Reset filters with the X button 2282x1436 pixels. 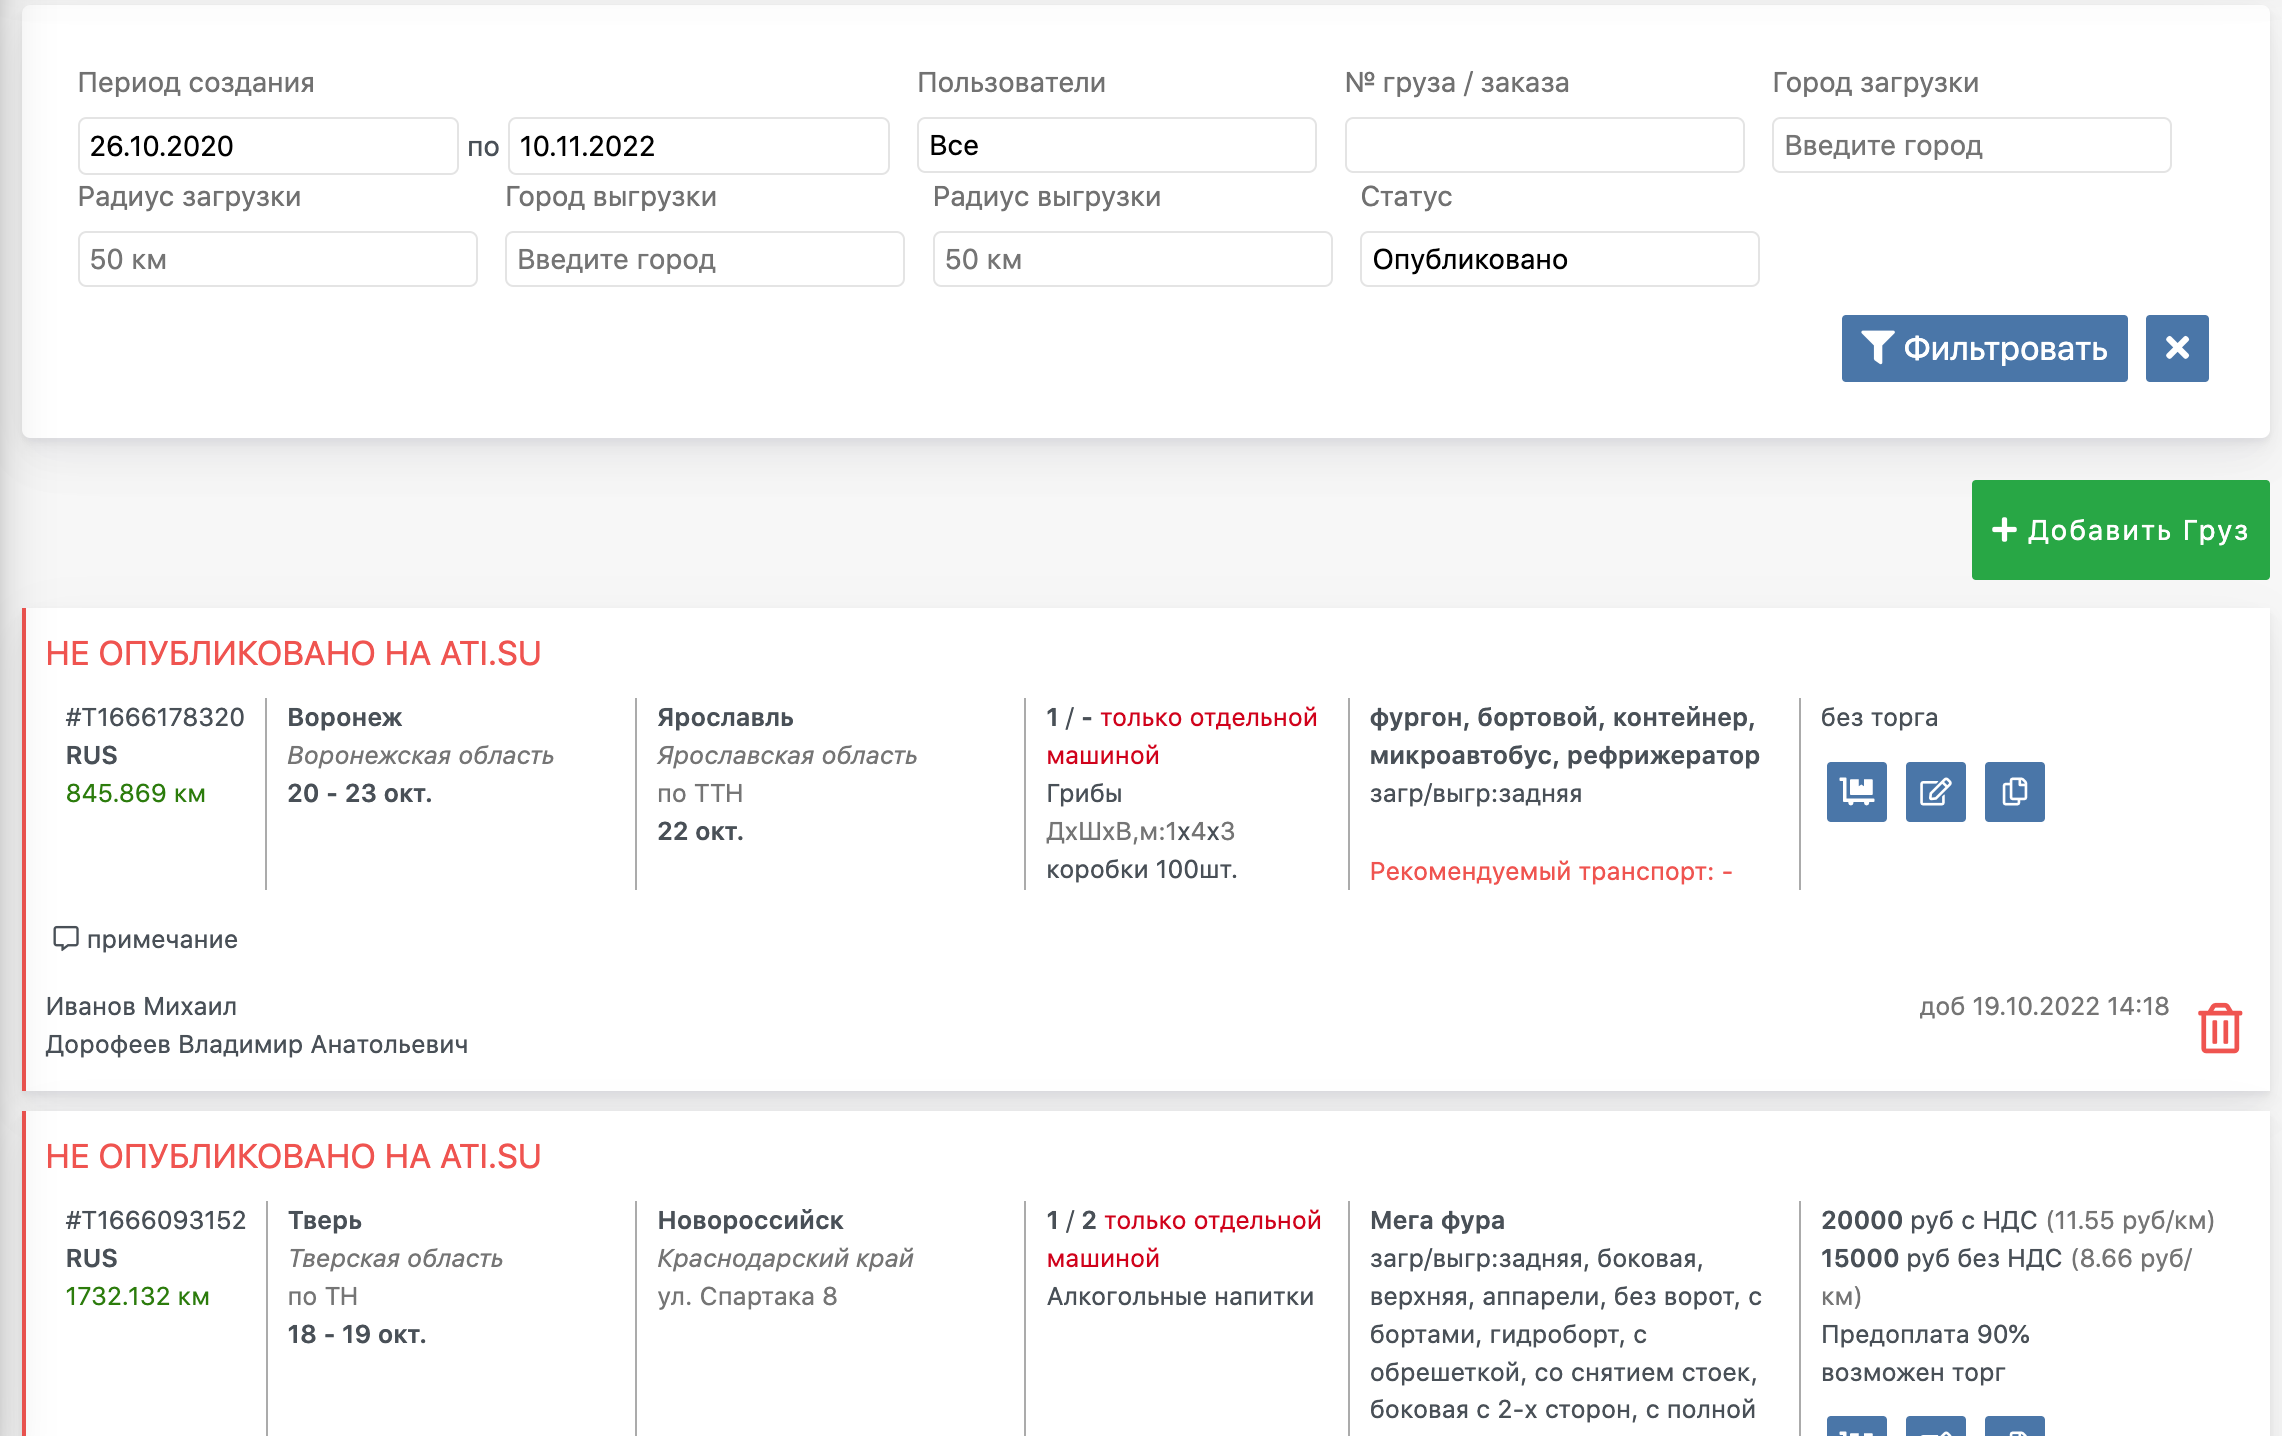click(x=2177, y=348)
